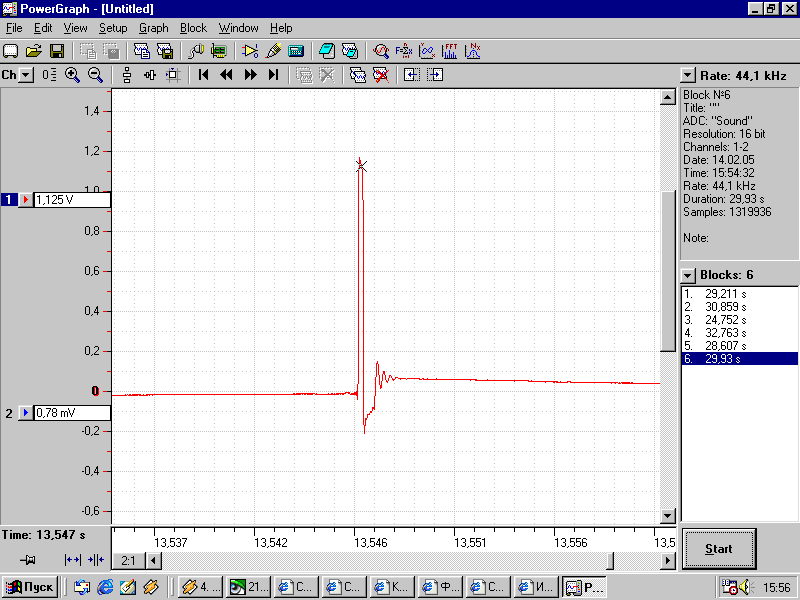Click the plug connection icon
Screen dimensions: 800x600
[x=195, y=51]
